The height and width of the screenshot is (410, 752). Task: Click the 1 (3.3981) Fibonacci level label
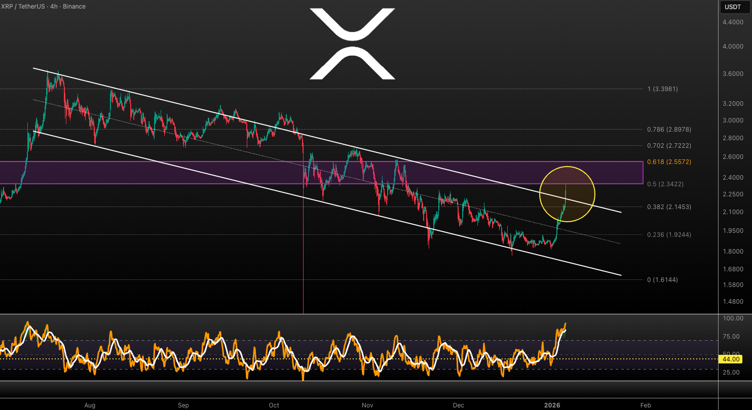[662, 89]
